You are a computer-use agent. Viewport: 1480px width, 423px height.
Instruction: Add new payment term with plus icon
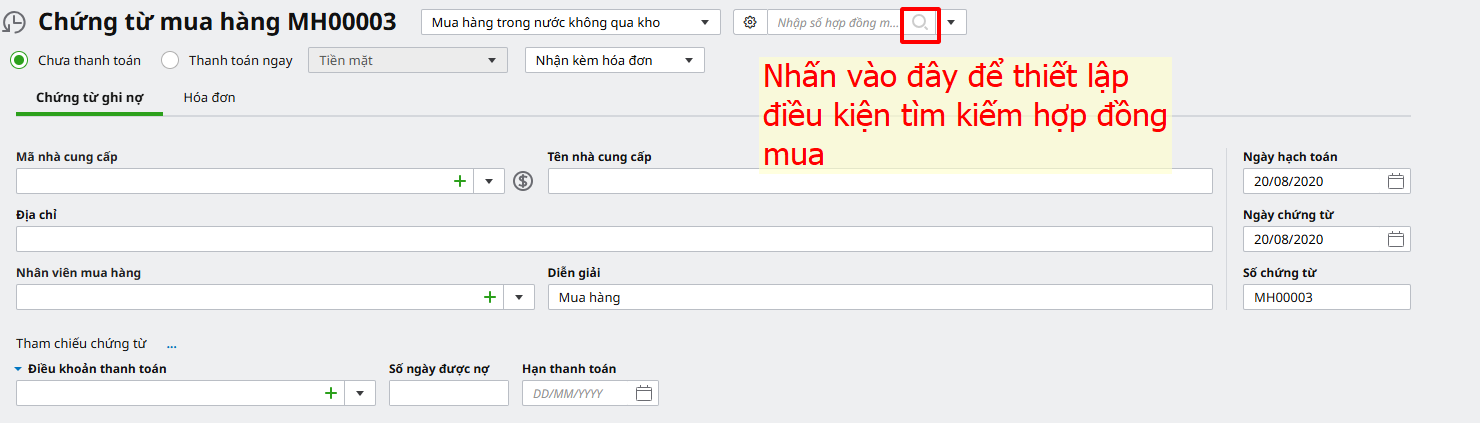tap(331, 393)
